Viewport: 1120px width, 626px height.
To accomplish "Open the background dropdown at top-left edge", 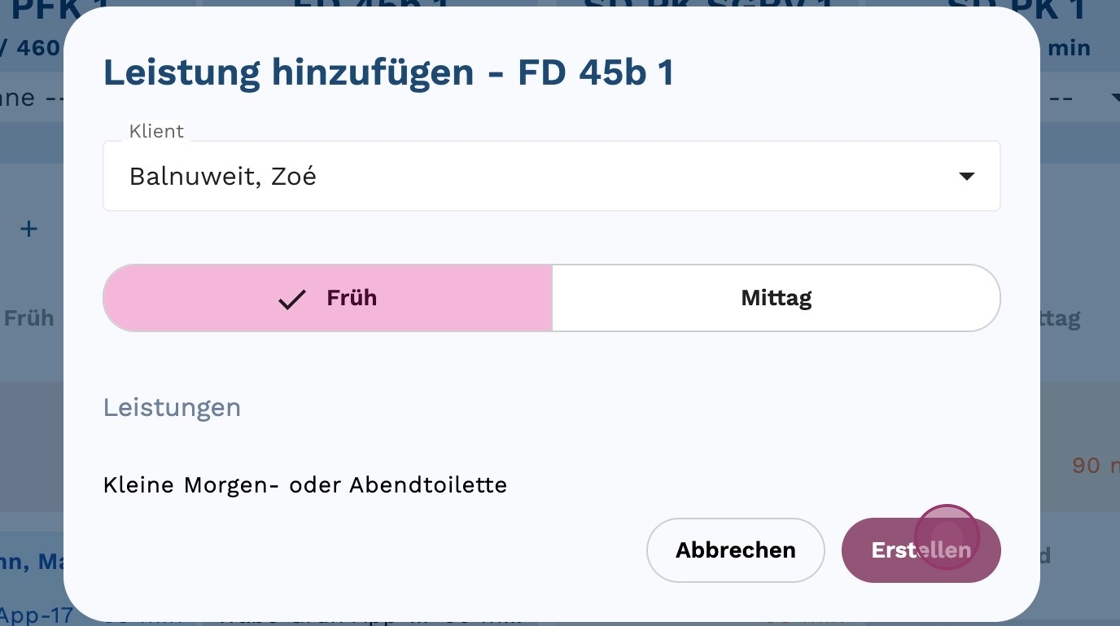I will [30, 98].
